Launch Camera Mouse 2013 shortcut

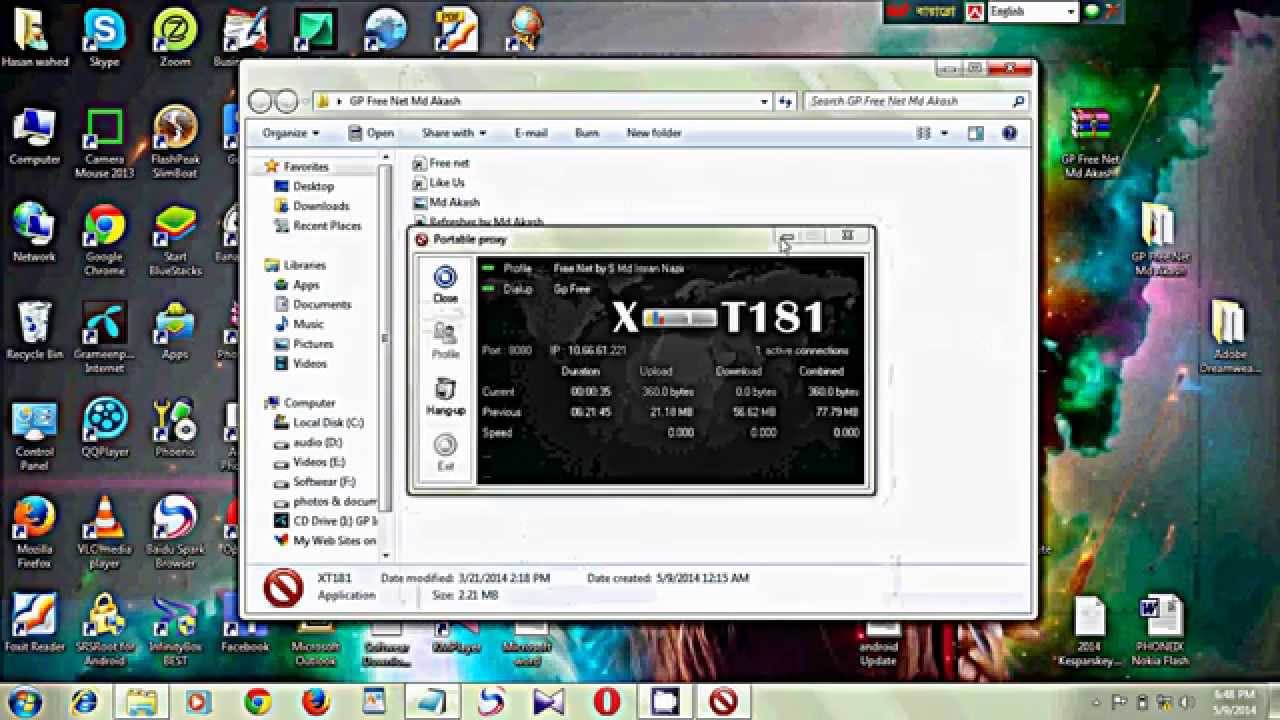[104, 143]
